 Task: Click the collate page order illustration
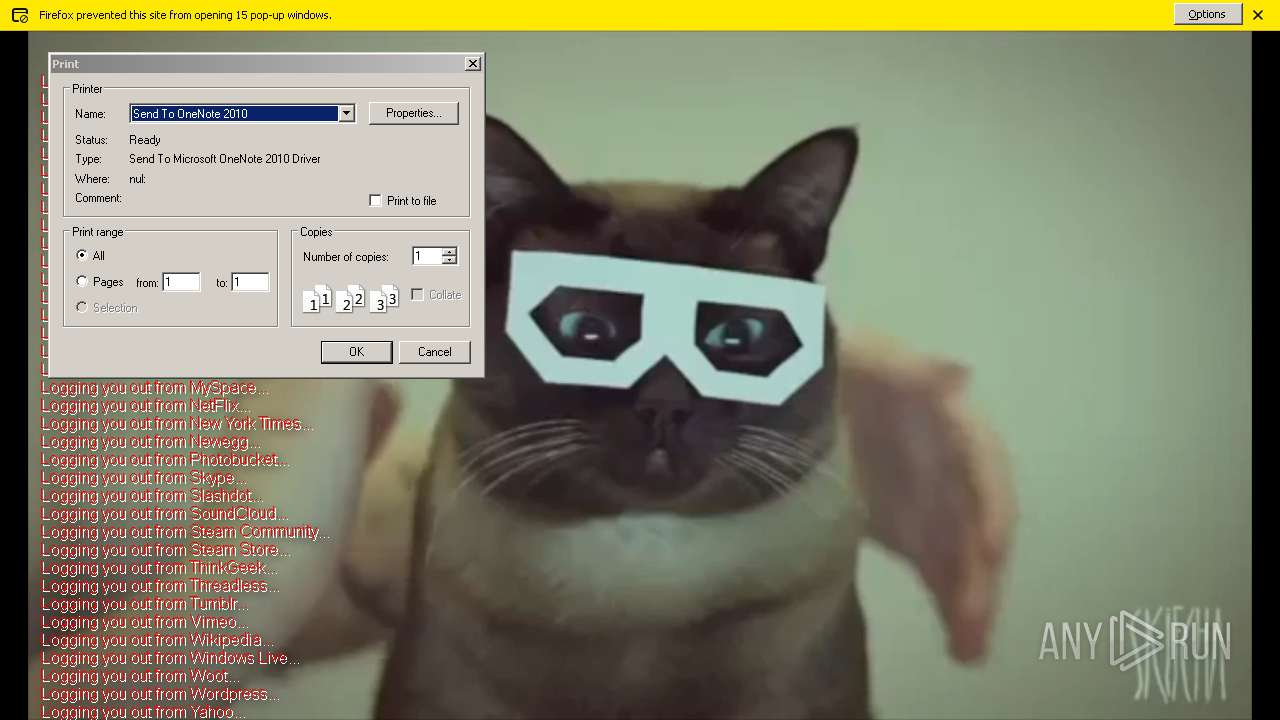click(x=350, y=299)
